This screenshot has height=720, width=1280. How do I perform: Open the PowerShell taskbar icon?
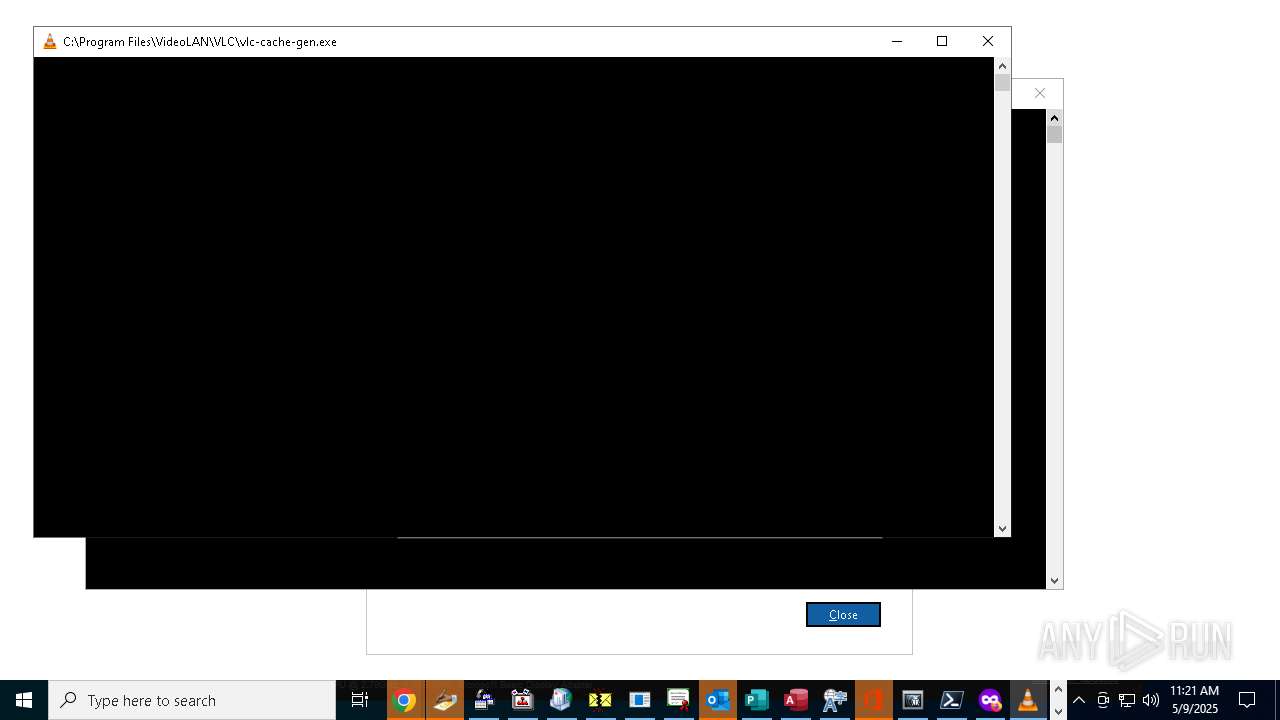(952, 700)
